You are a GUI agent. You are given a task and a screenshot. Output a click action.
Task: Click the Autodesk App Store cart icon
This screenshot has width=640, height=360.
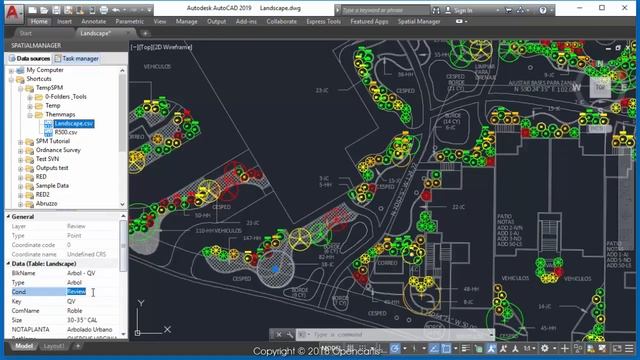point(508,10)
